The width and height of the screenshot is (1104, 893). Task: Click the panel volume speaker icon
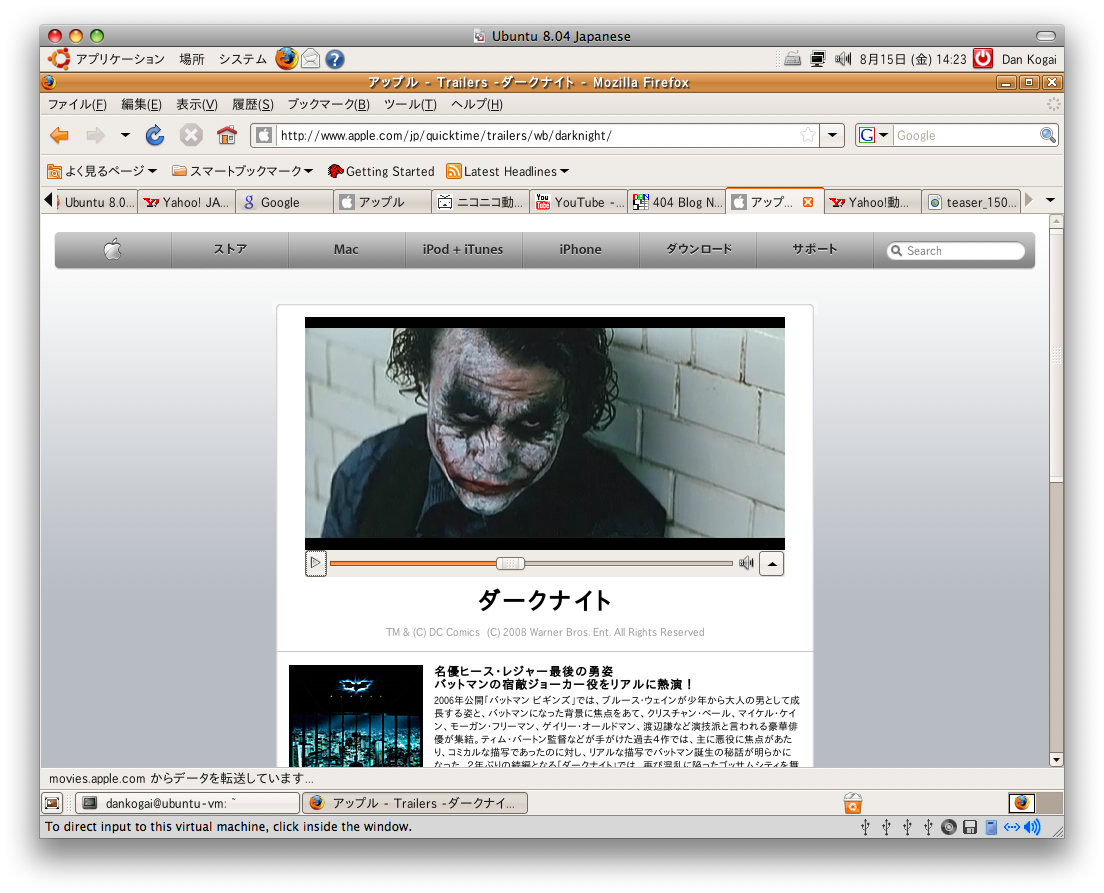(843, 59)
